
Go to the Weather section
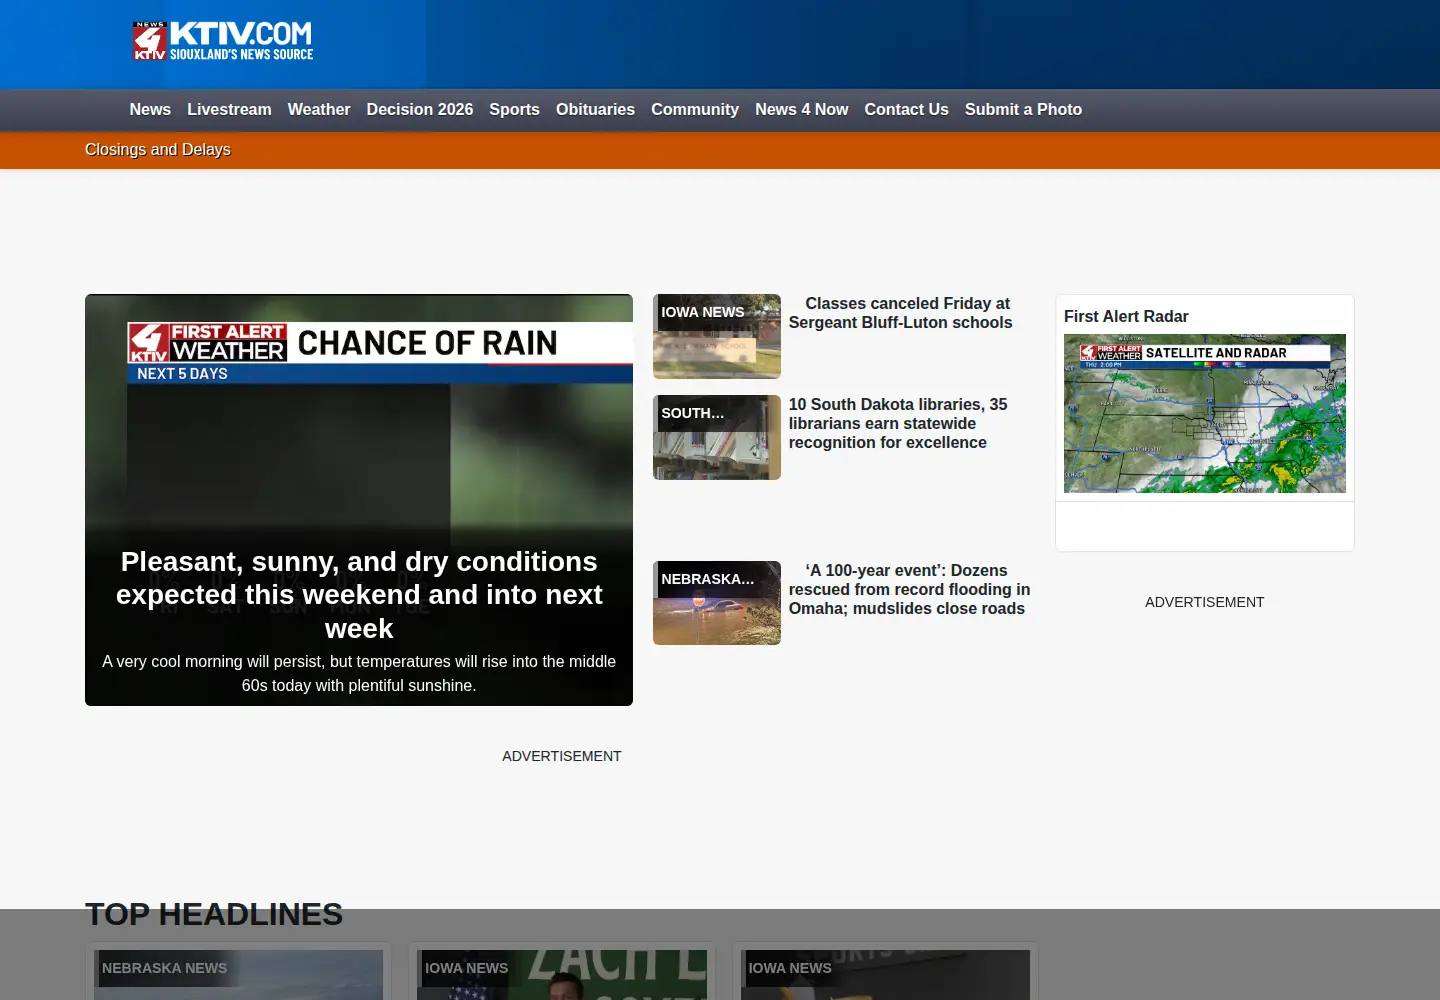pos(319,110)
